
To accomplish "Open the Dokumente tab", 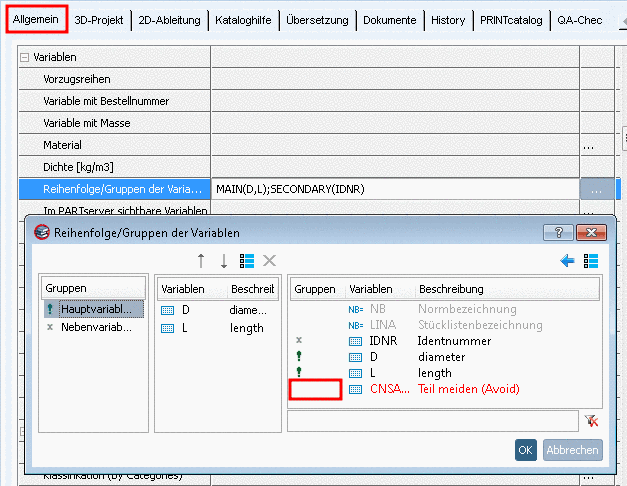I will (x=389, y=20).
